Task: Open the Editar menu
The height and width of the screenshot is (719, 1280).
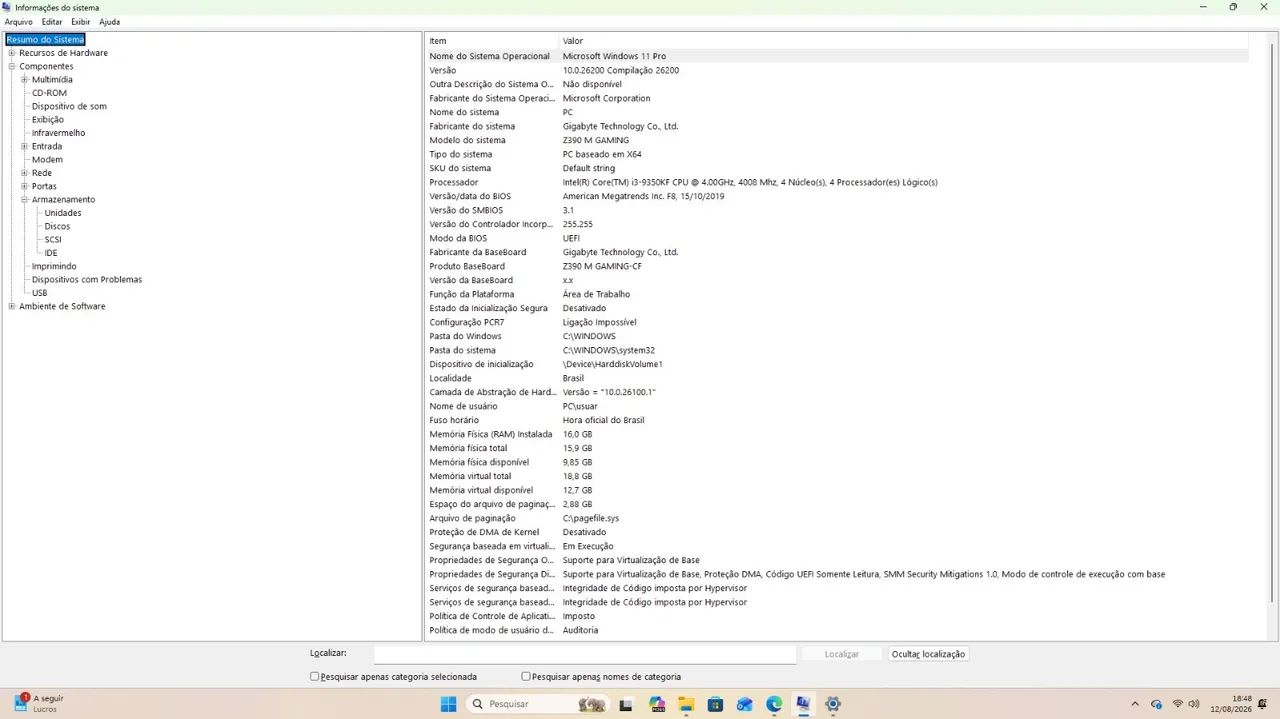Action: [x=51, y=22]
